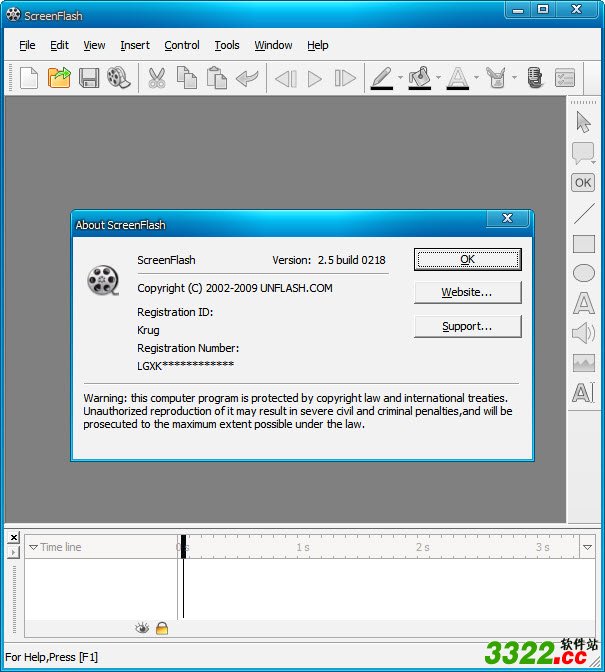Insert image with the picture tool
This screenshot has height=672, width=605.
pos(584,363)
